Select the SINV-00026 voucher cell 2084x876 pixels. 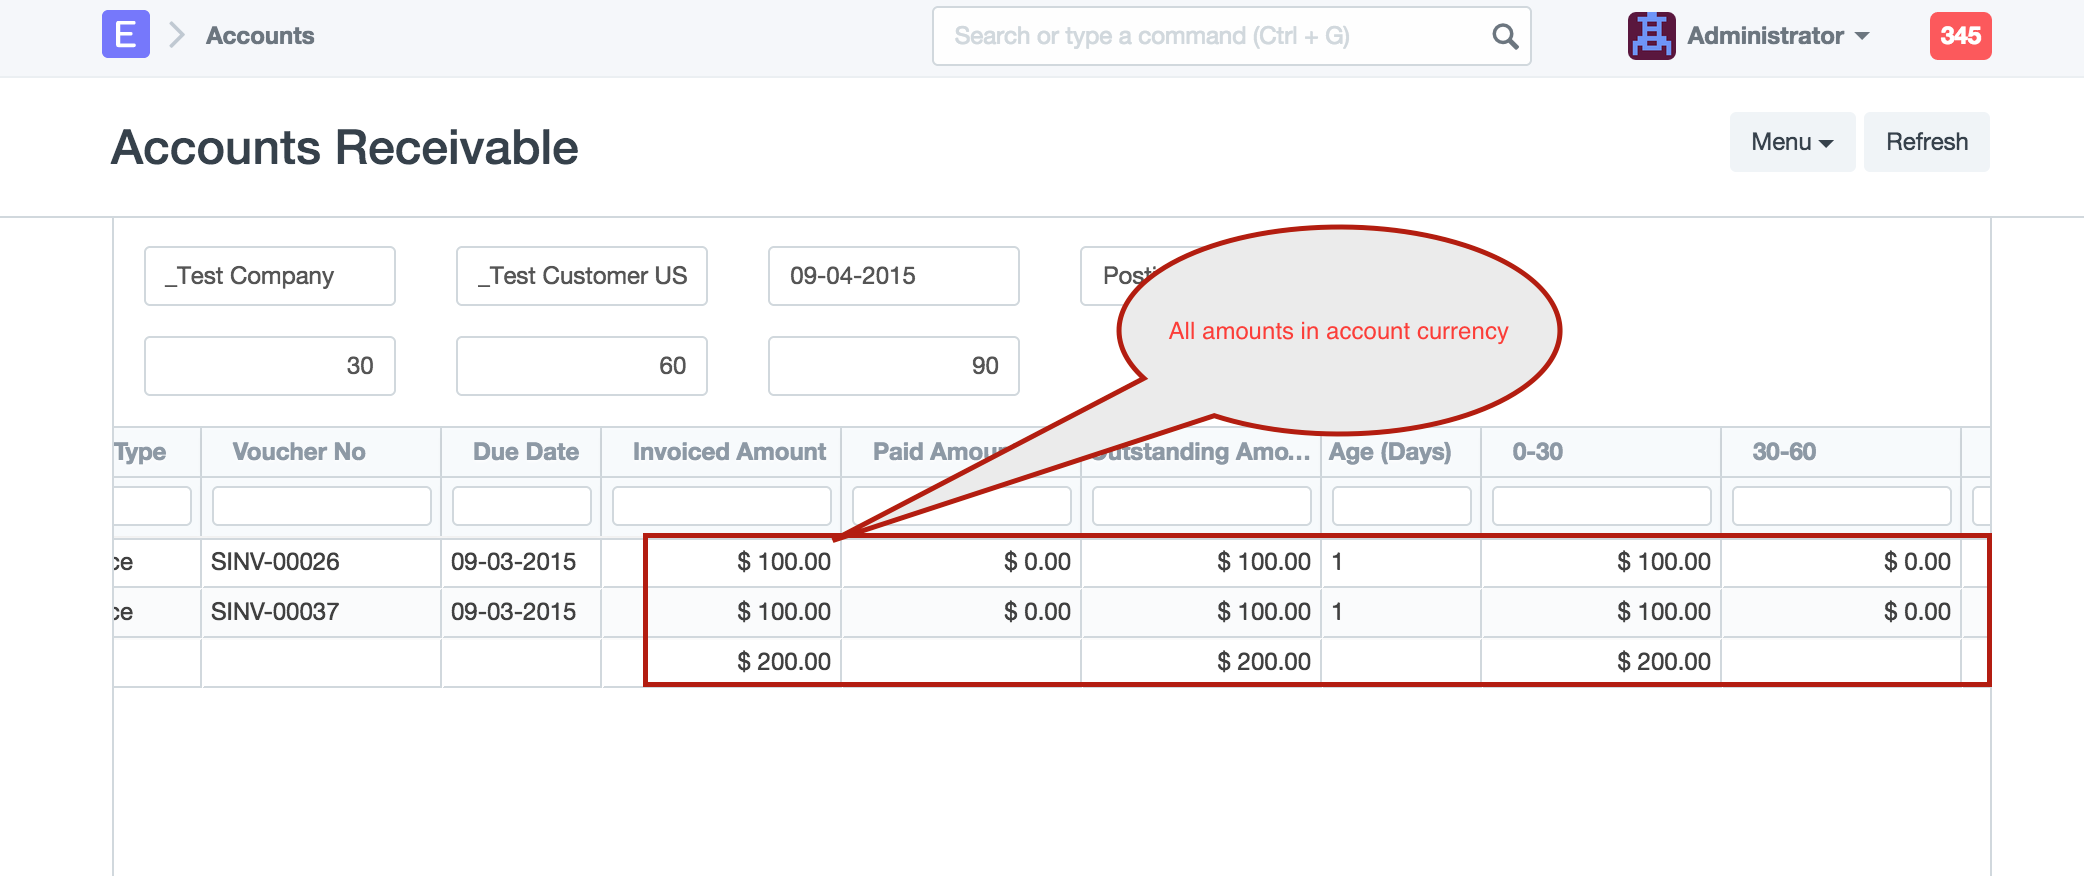click(276, 562)
